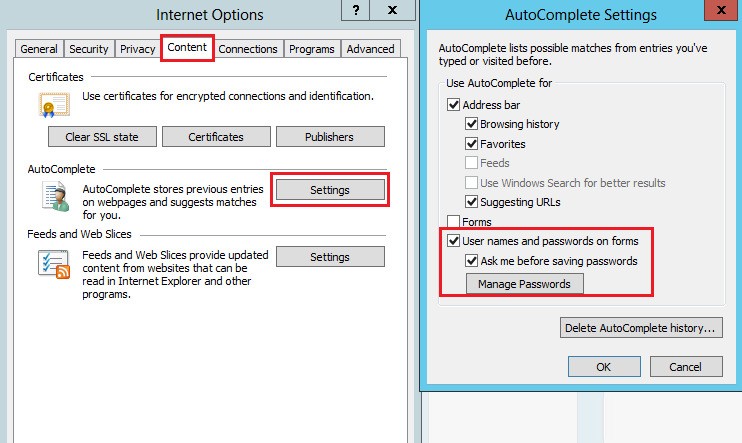
Task: Click the Feeds and Web Slices icon
Action: (52, 264)
